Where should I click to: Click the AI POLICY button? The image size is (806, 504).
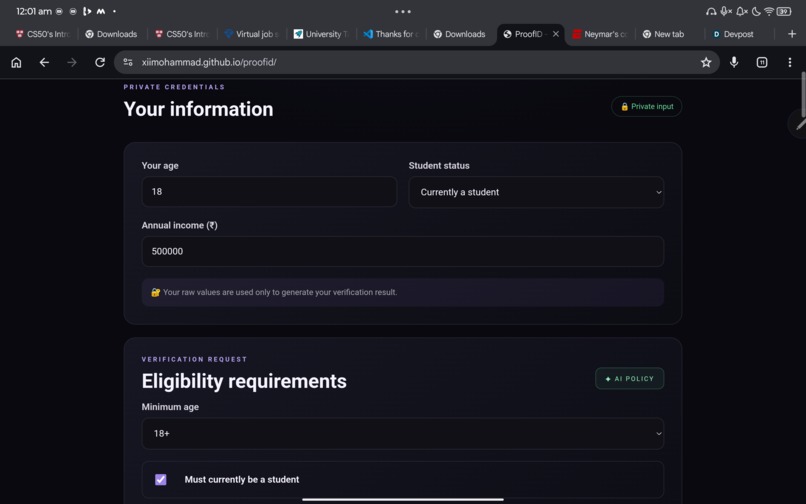coord(629,379)
